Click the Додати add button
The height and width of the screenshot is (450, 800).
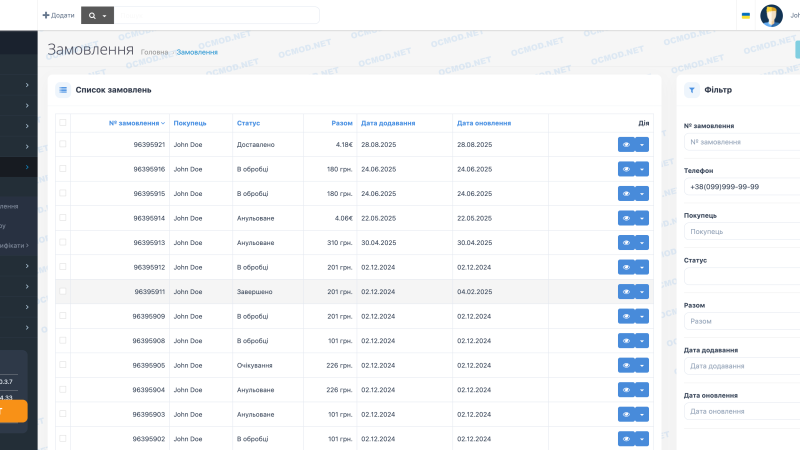(58, 15)
